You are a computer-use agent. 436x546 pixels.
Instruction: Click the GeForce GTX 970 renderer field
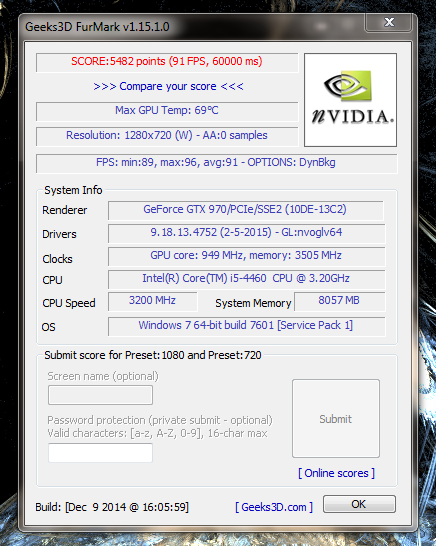click(x=246, y=210)
